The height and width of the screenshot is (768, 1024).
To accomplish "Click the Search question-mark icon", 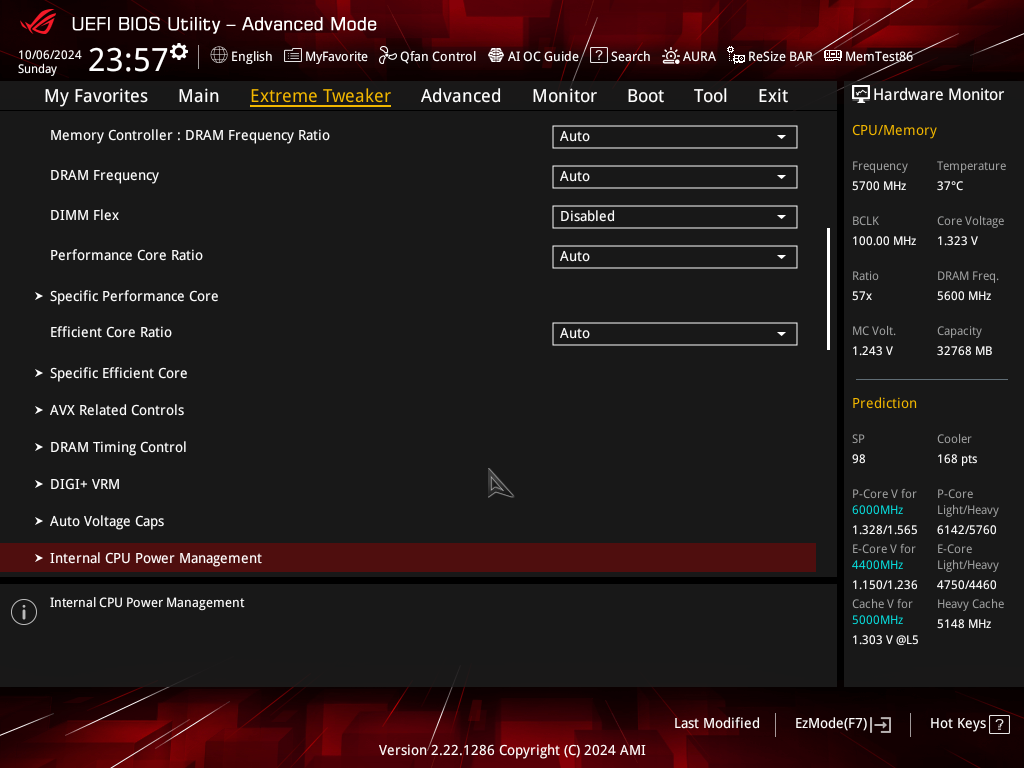I will tap(598, 56).
